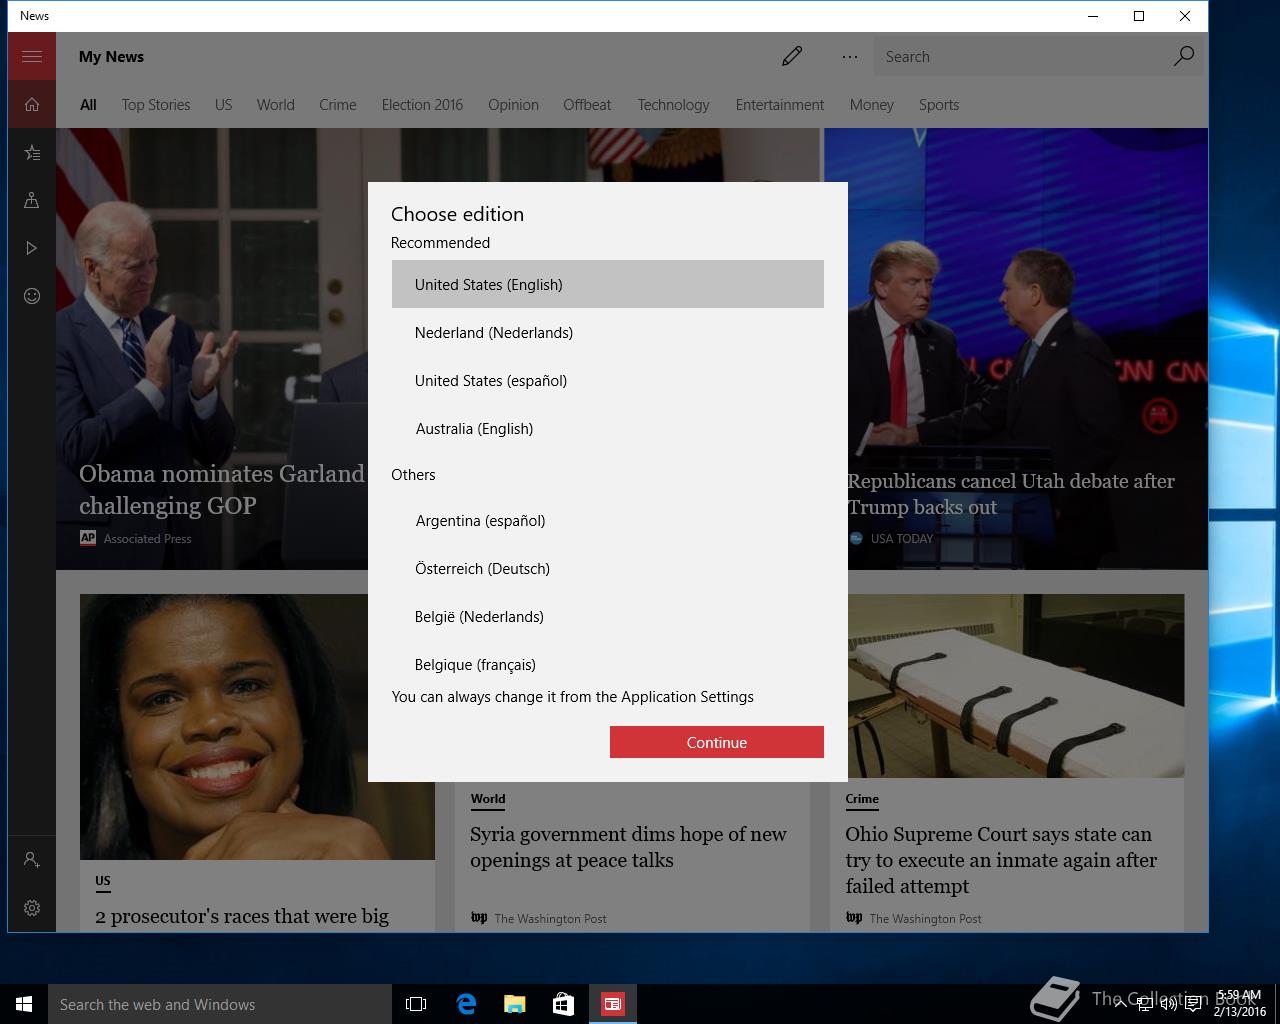This screenshot has height=1024, width=1280.
Task: Select Nederland (Nederlands) edition
Action: (x=608, y=332)
